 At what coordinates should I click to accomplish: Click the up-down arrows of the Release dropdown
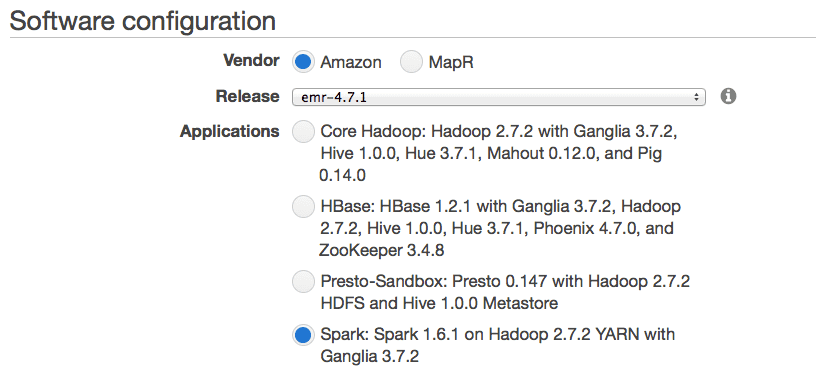696,97
